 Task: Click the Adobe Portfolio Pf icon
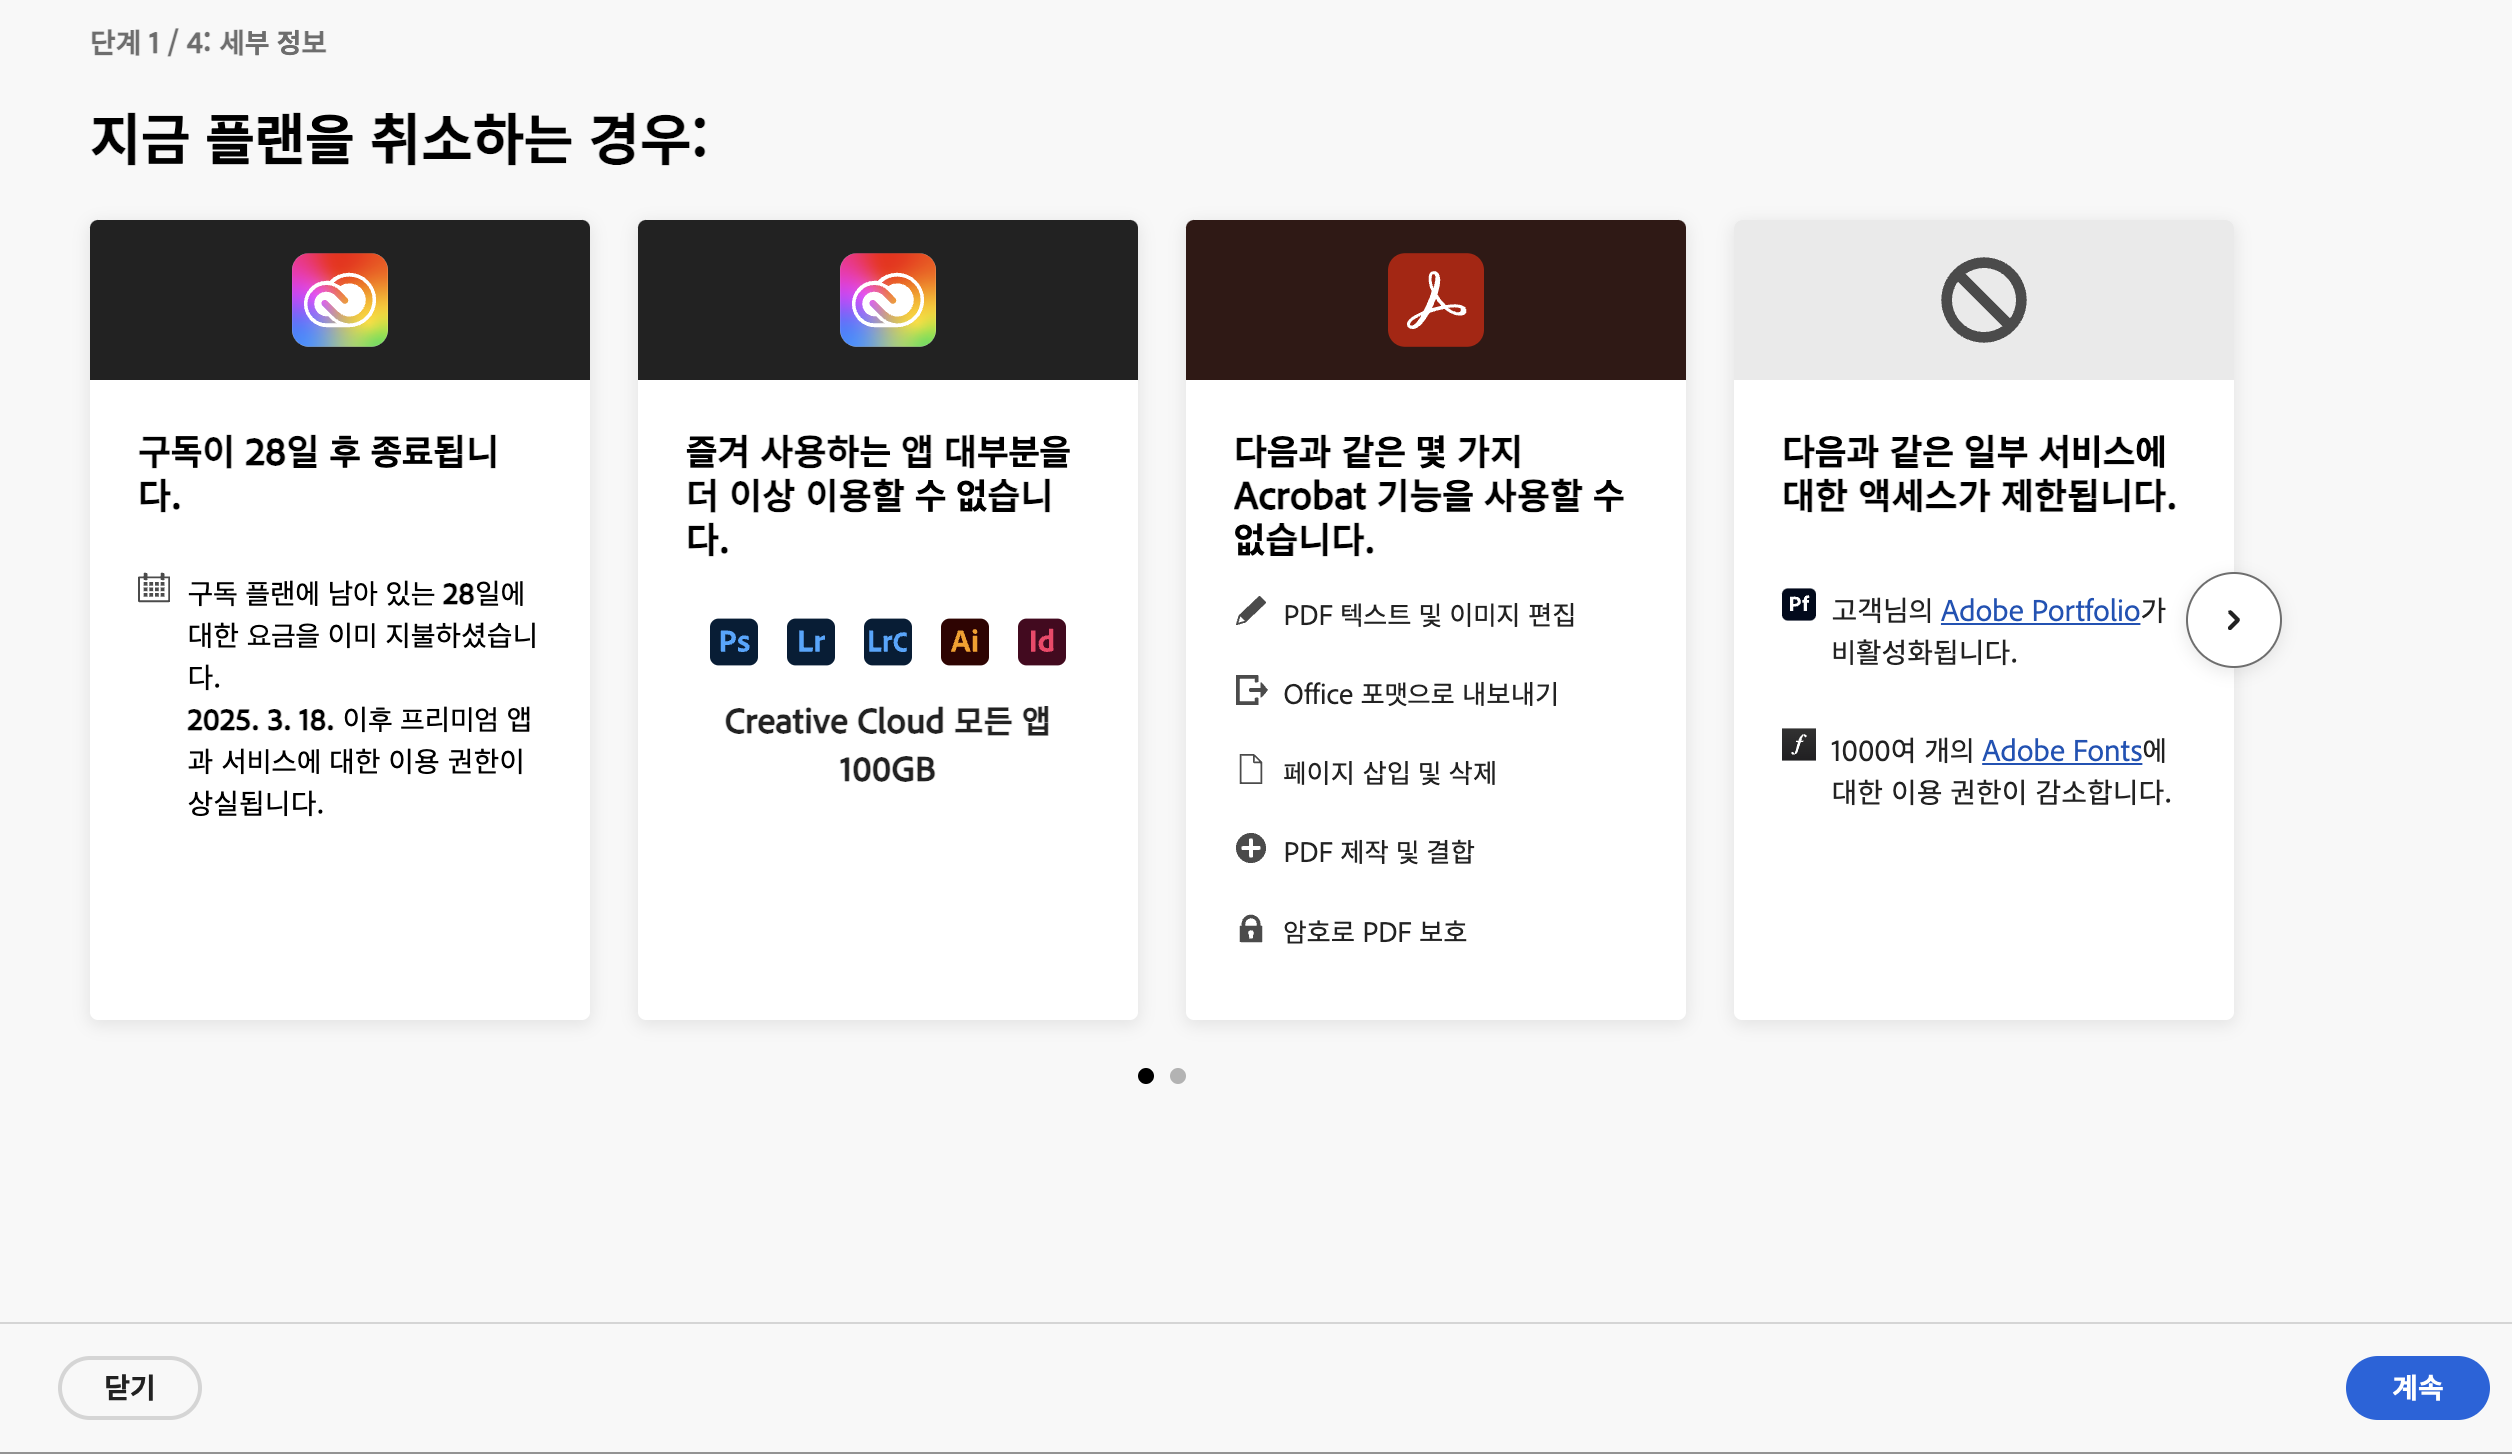coord(1798,604)
